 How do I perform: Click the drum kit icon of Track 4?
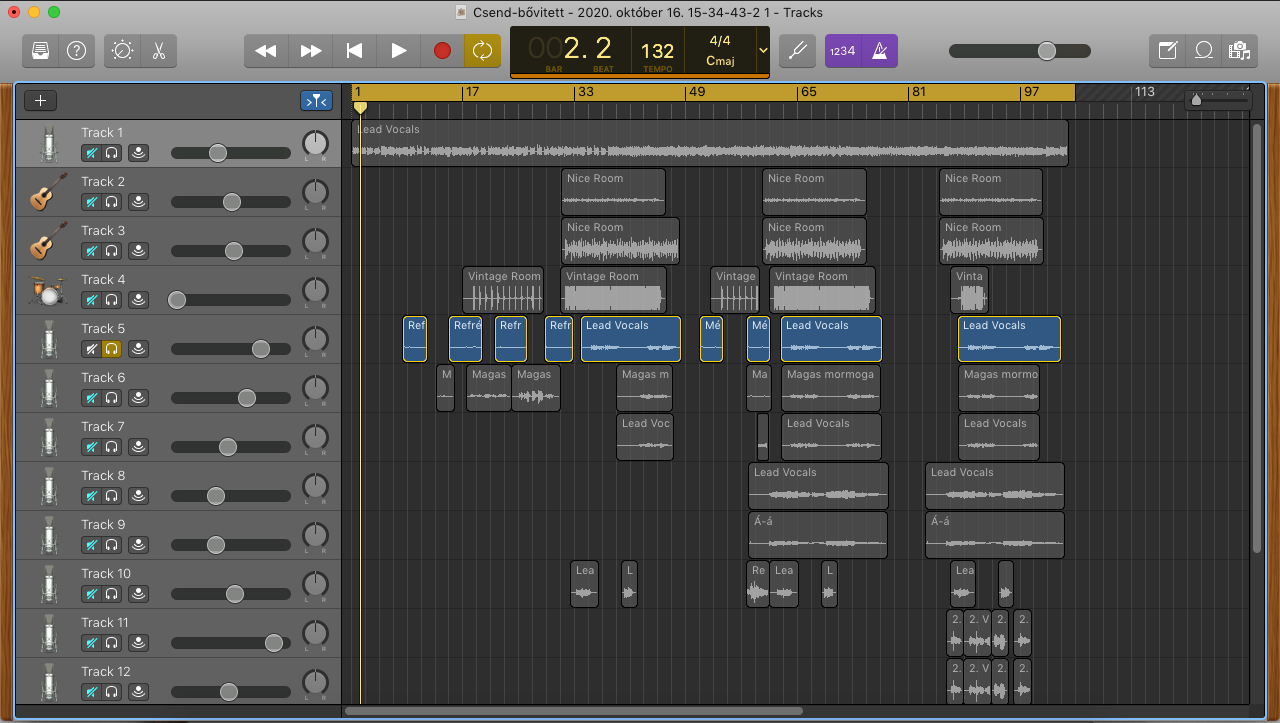47,291
